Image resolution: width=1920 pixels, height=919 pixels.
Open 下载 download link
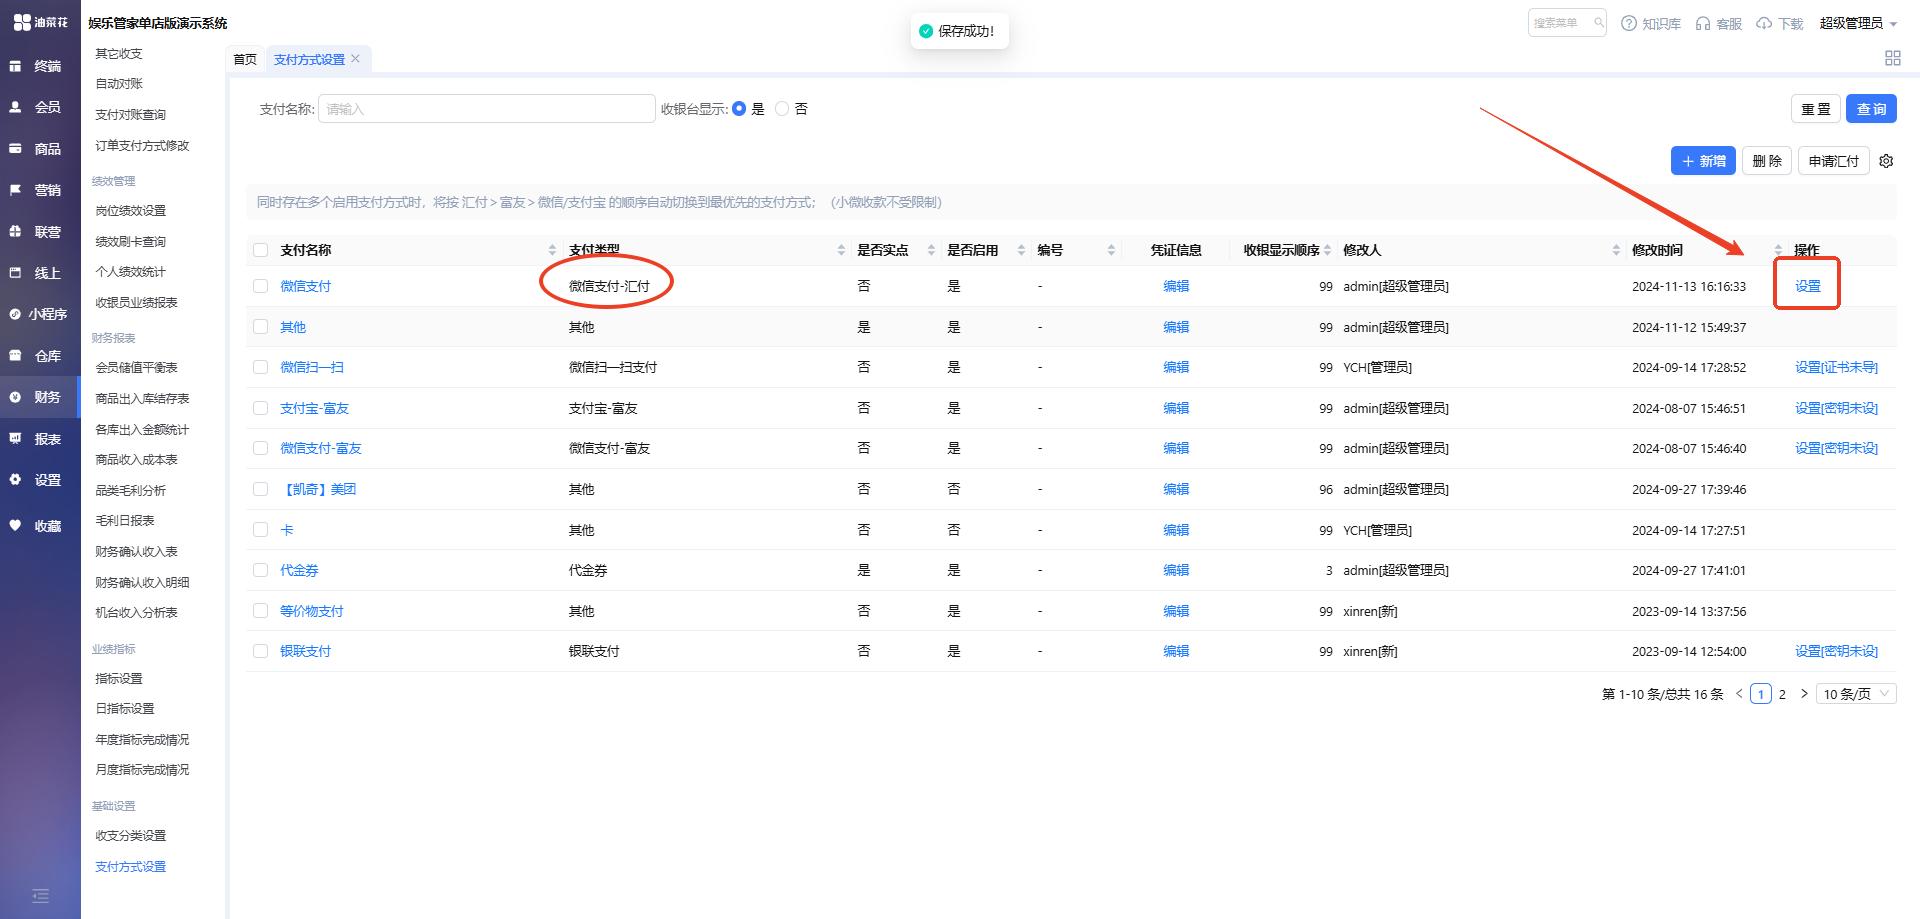tap(1779, 24)
